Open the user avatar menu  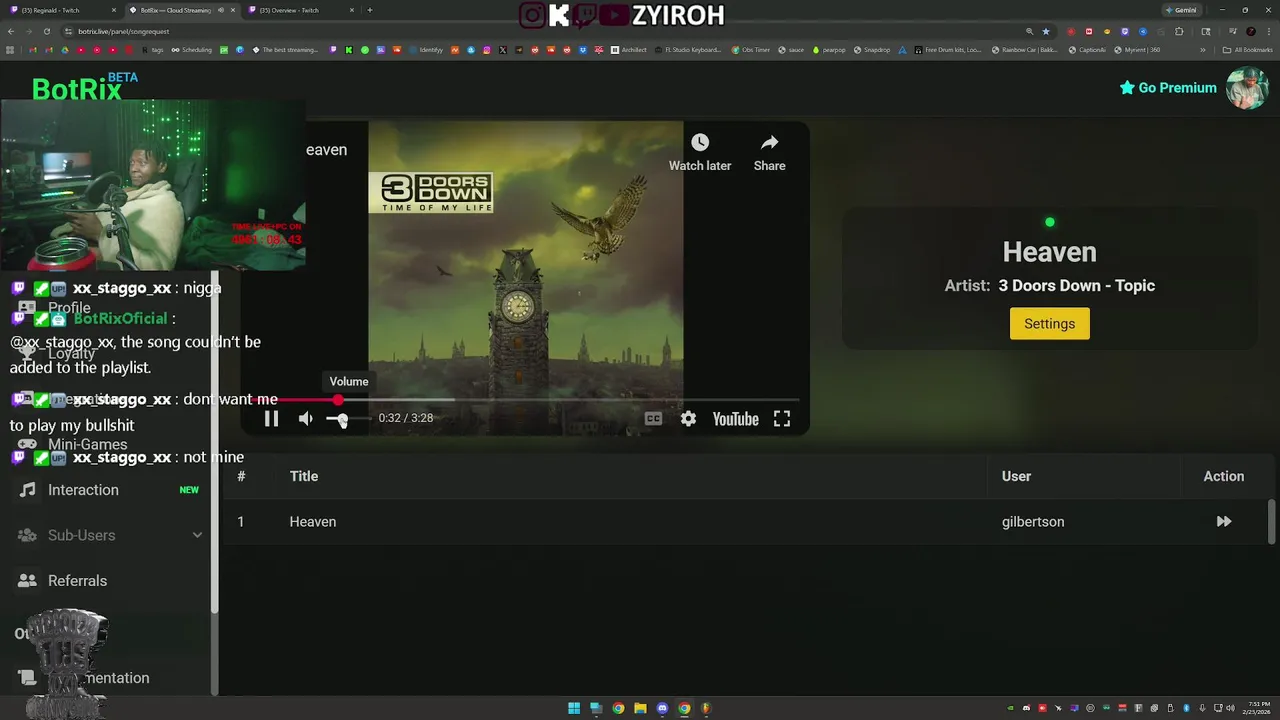1247,88
